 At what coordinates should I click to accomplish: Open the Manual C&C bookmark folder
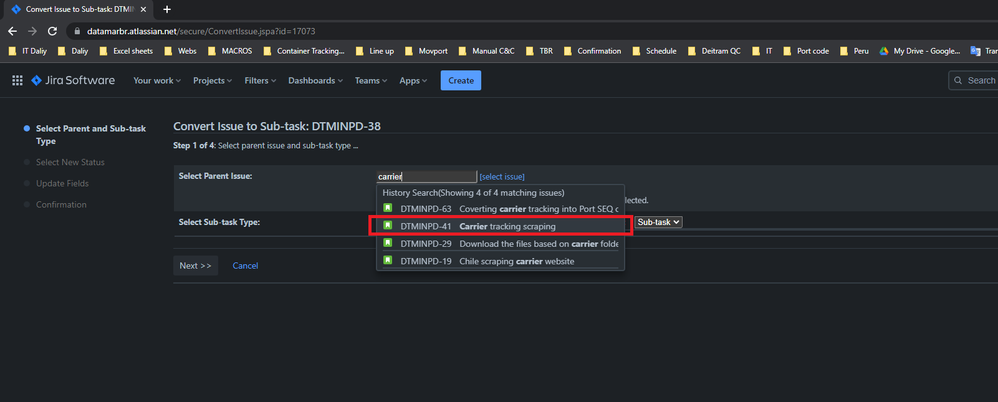[x=487, y=51]
